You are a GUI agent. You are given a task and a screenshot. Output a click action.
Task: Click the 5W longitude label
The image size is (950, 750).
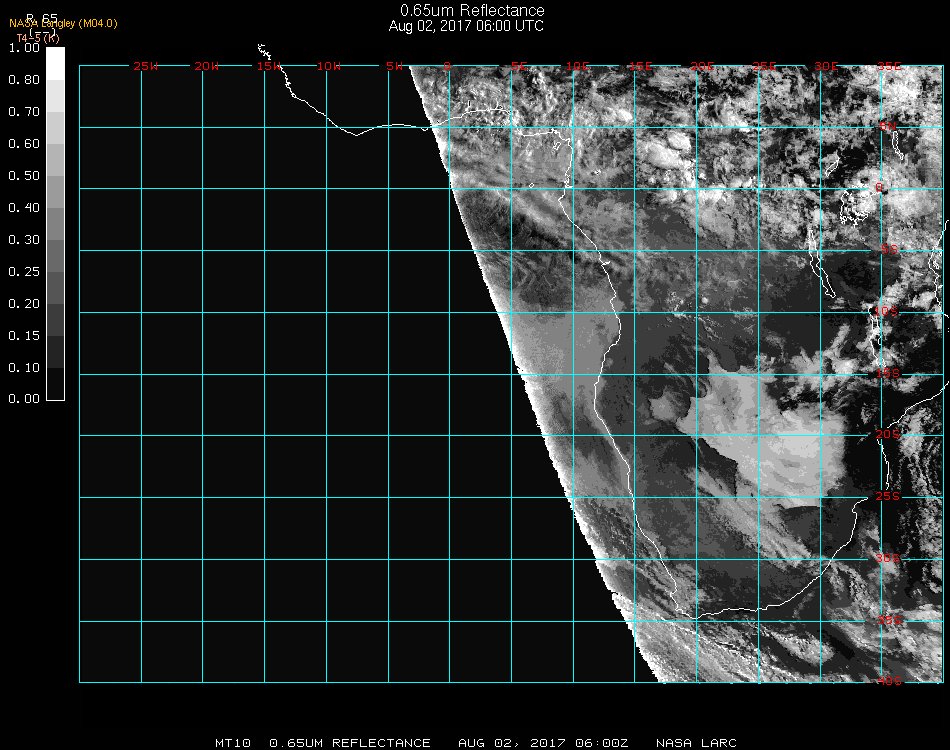point(394,66)
